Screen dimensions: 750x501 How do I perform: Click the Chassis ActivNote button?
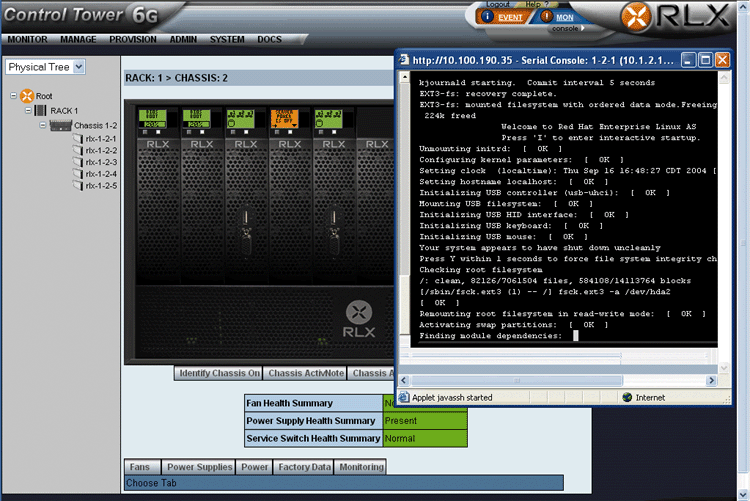click(306, 373)
